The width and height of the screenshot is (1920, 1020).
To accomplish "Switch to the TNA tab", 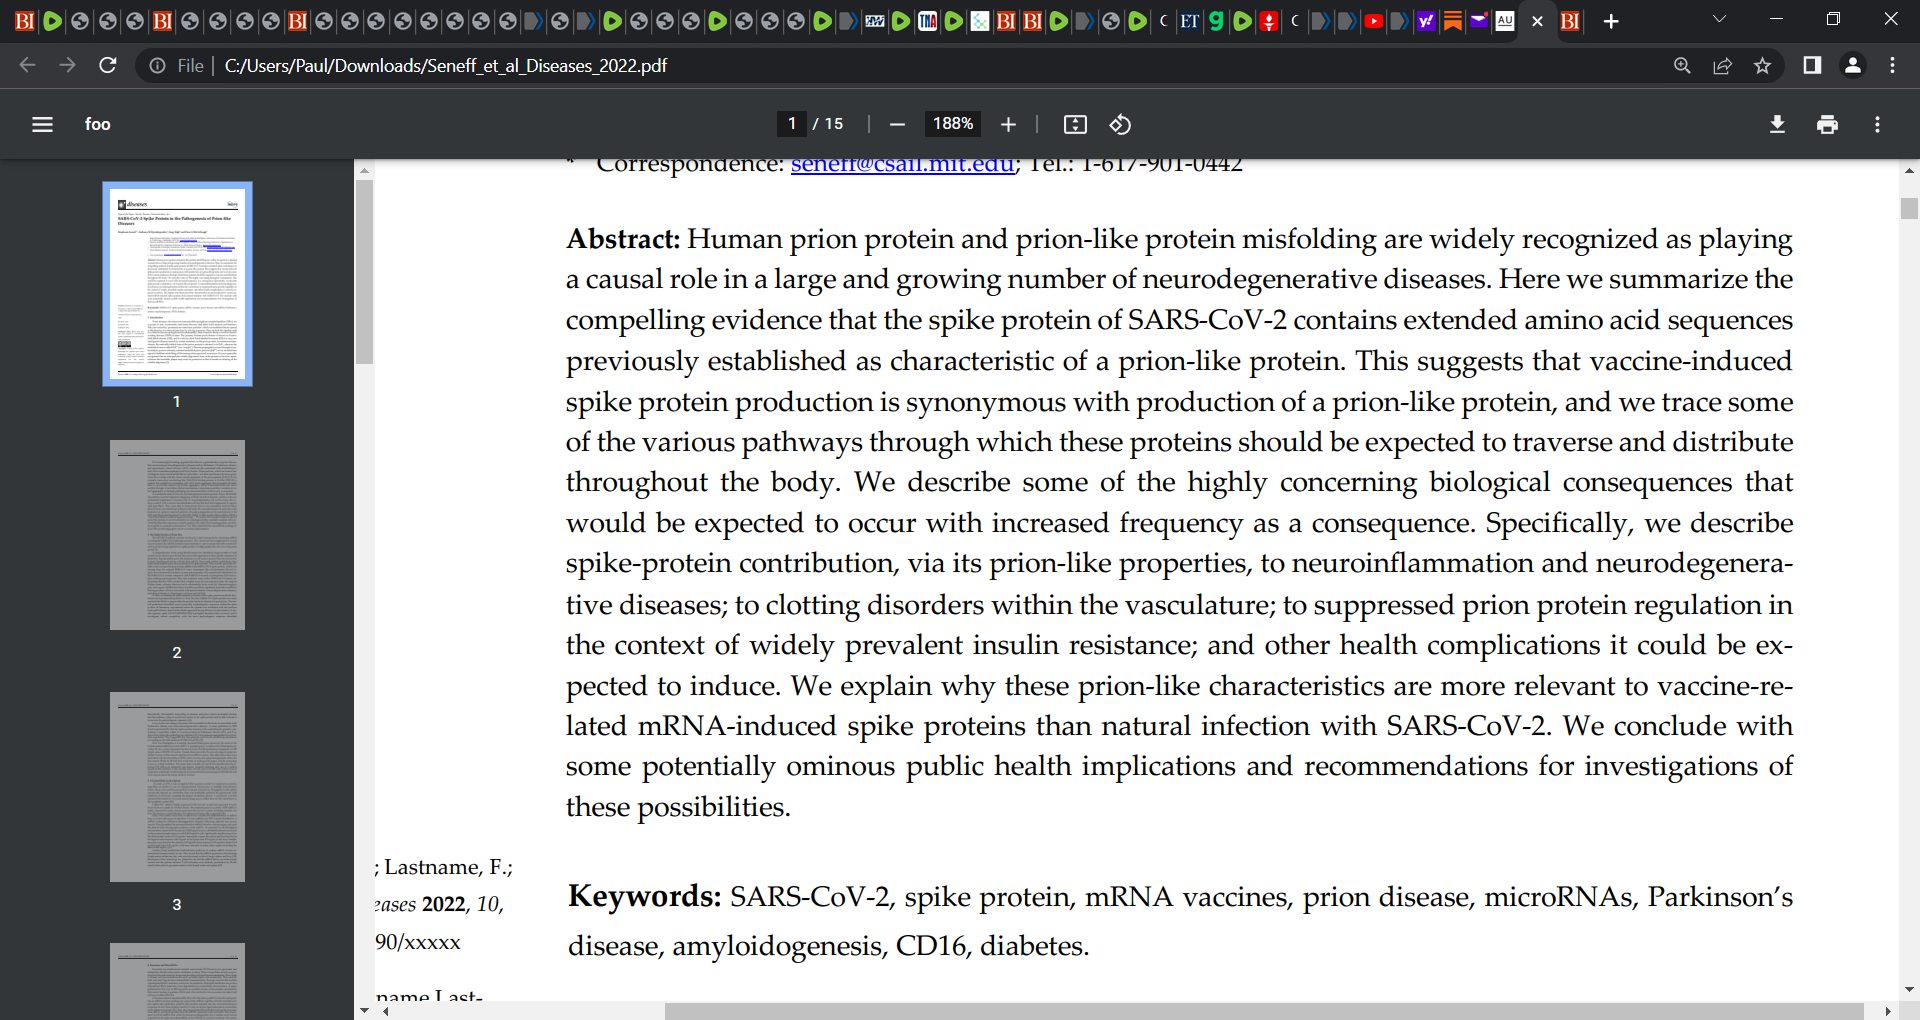I will [x=927, y=21].
